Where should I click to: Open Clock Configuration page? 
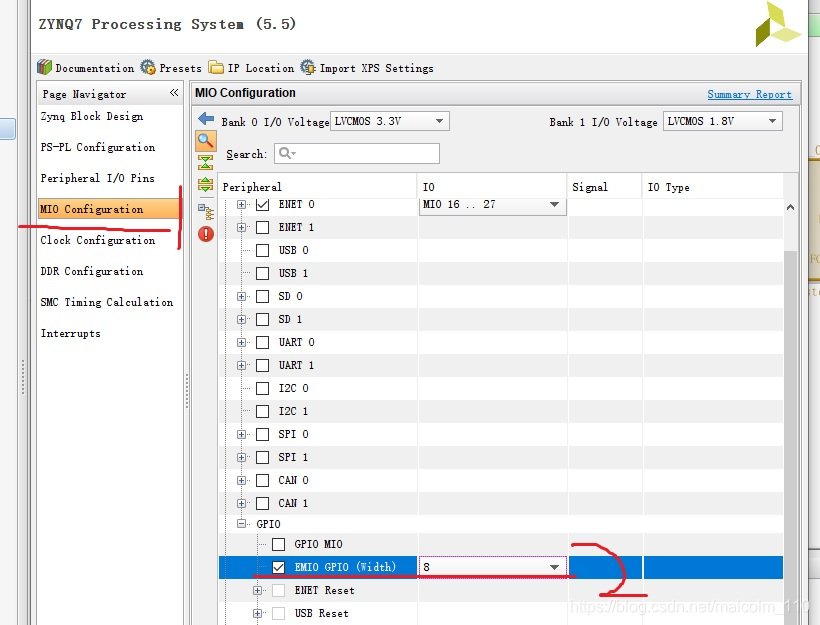pos(98,240)
